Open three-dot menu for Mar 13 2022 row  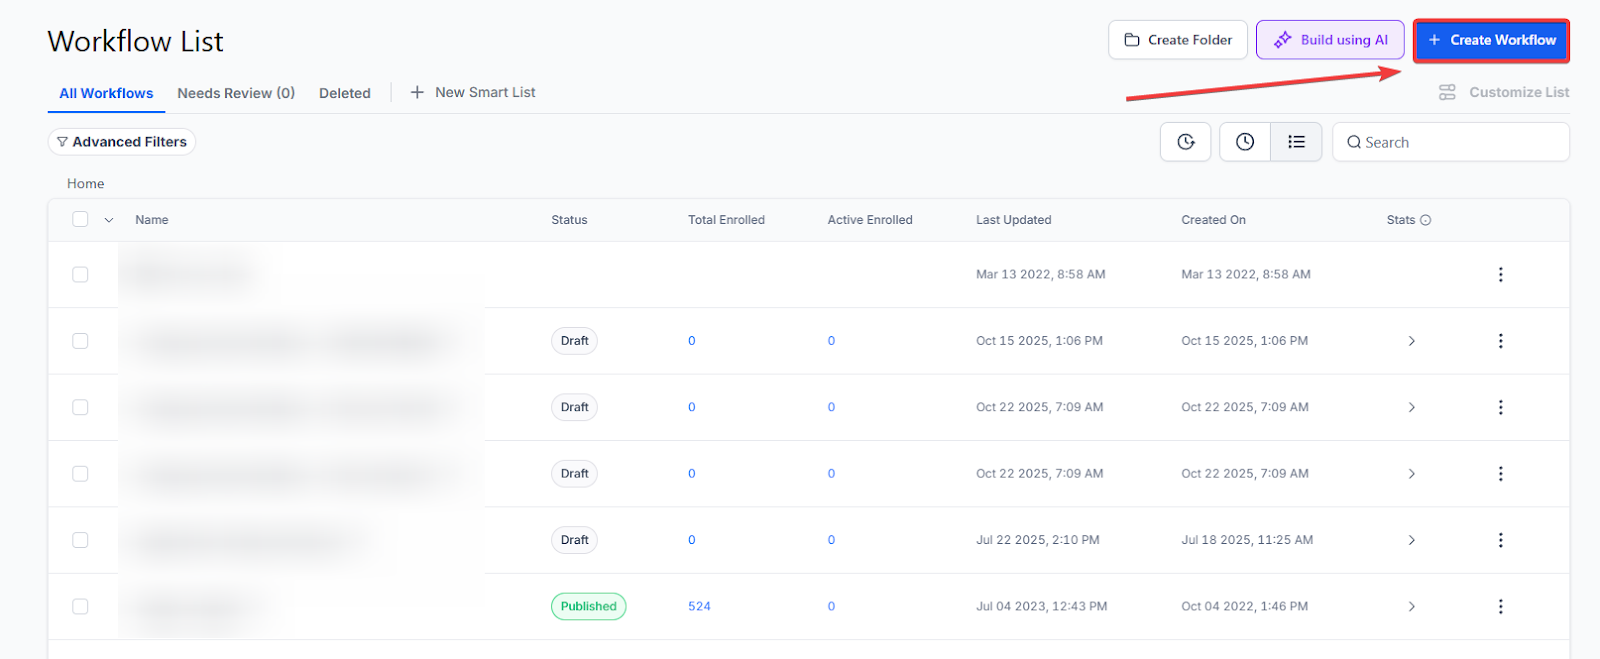1500,274
